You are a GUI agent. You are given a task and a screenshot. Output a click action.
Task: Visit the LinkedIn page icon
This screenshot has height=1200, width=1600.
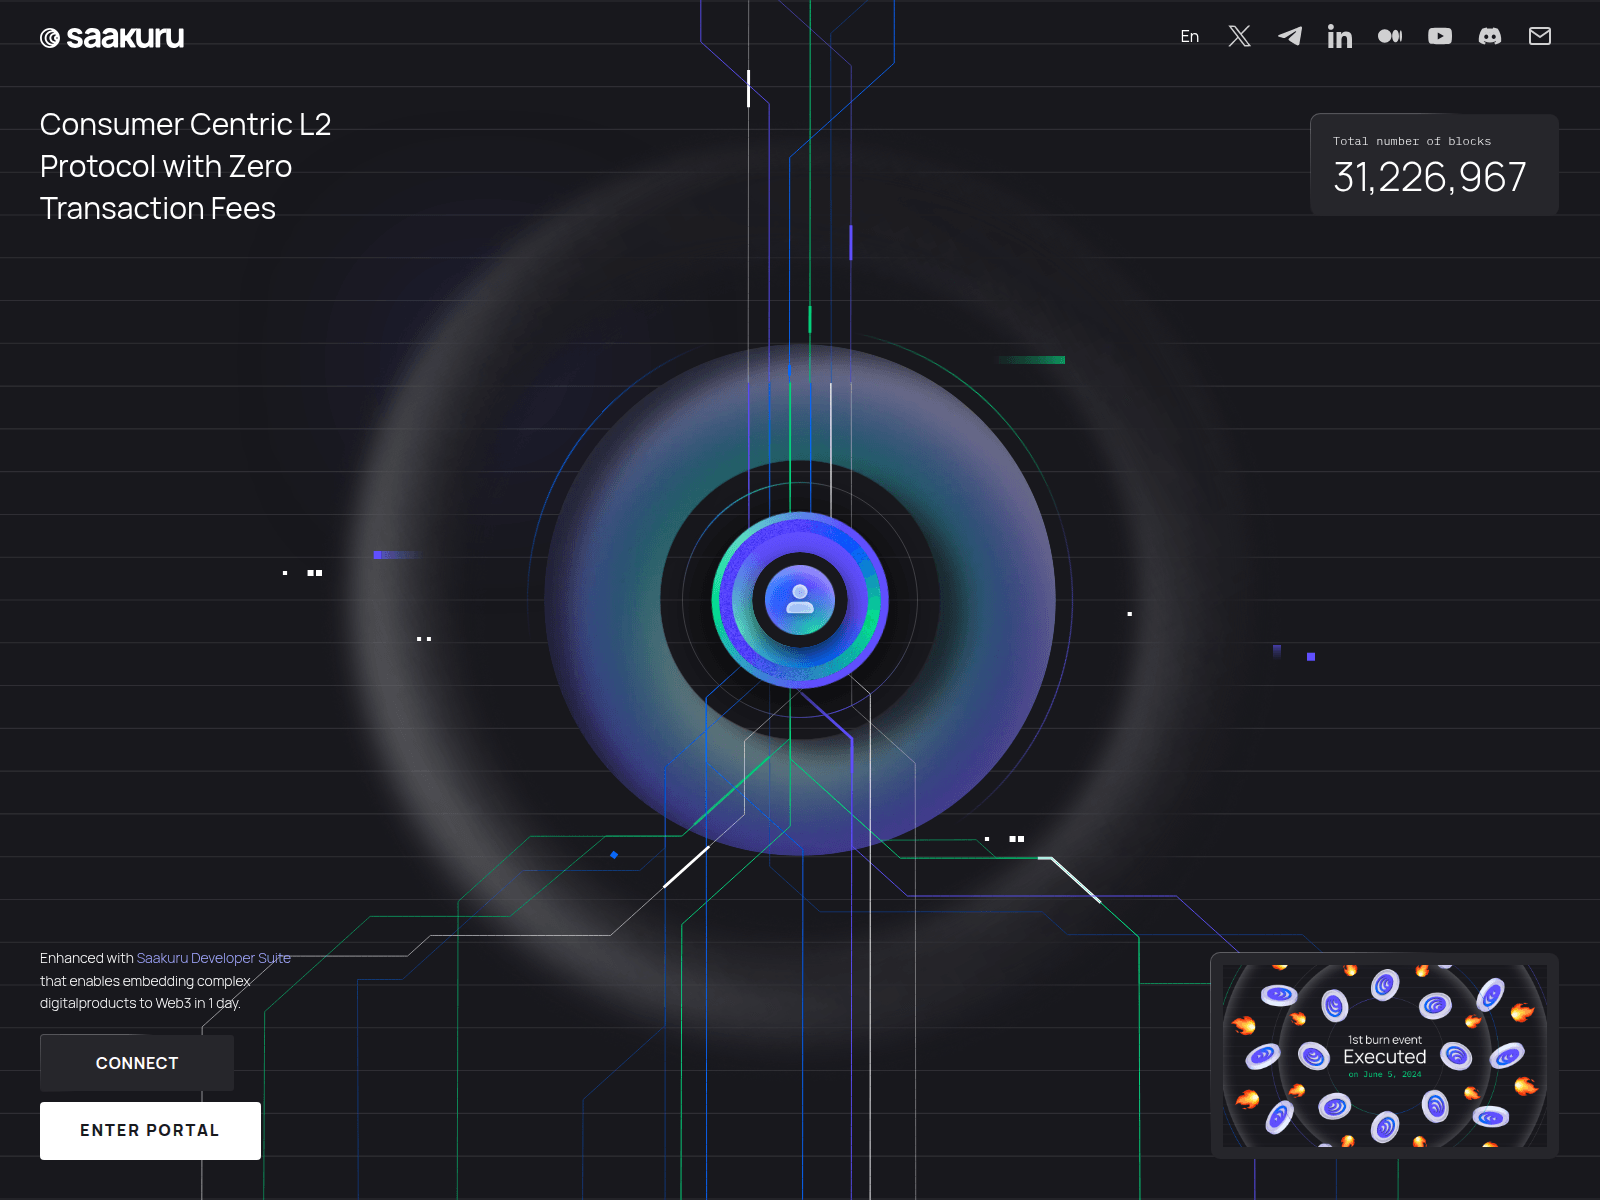tap(1340, 37)
